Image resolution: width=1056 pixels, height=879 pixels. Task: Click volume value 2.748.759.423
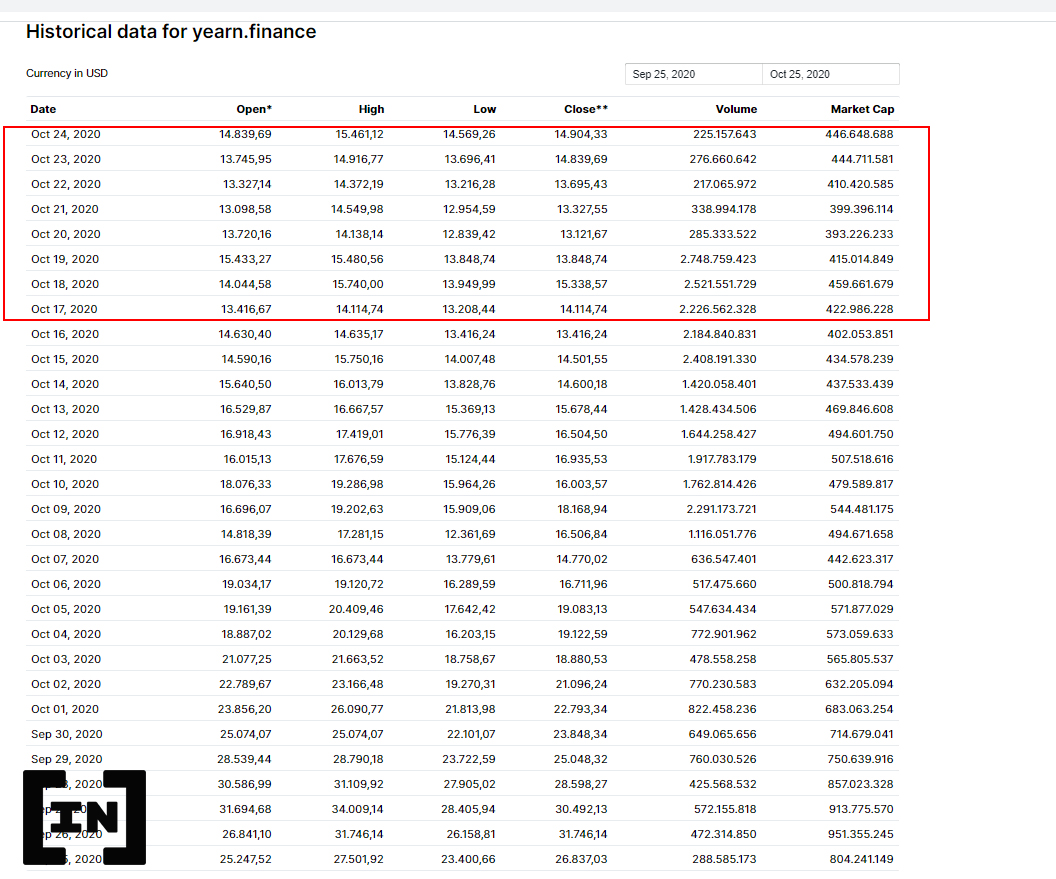coord(718,259)
